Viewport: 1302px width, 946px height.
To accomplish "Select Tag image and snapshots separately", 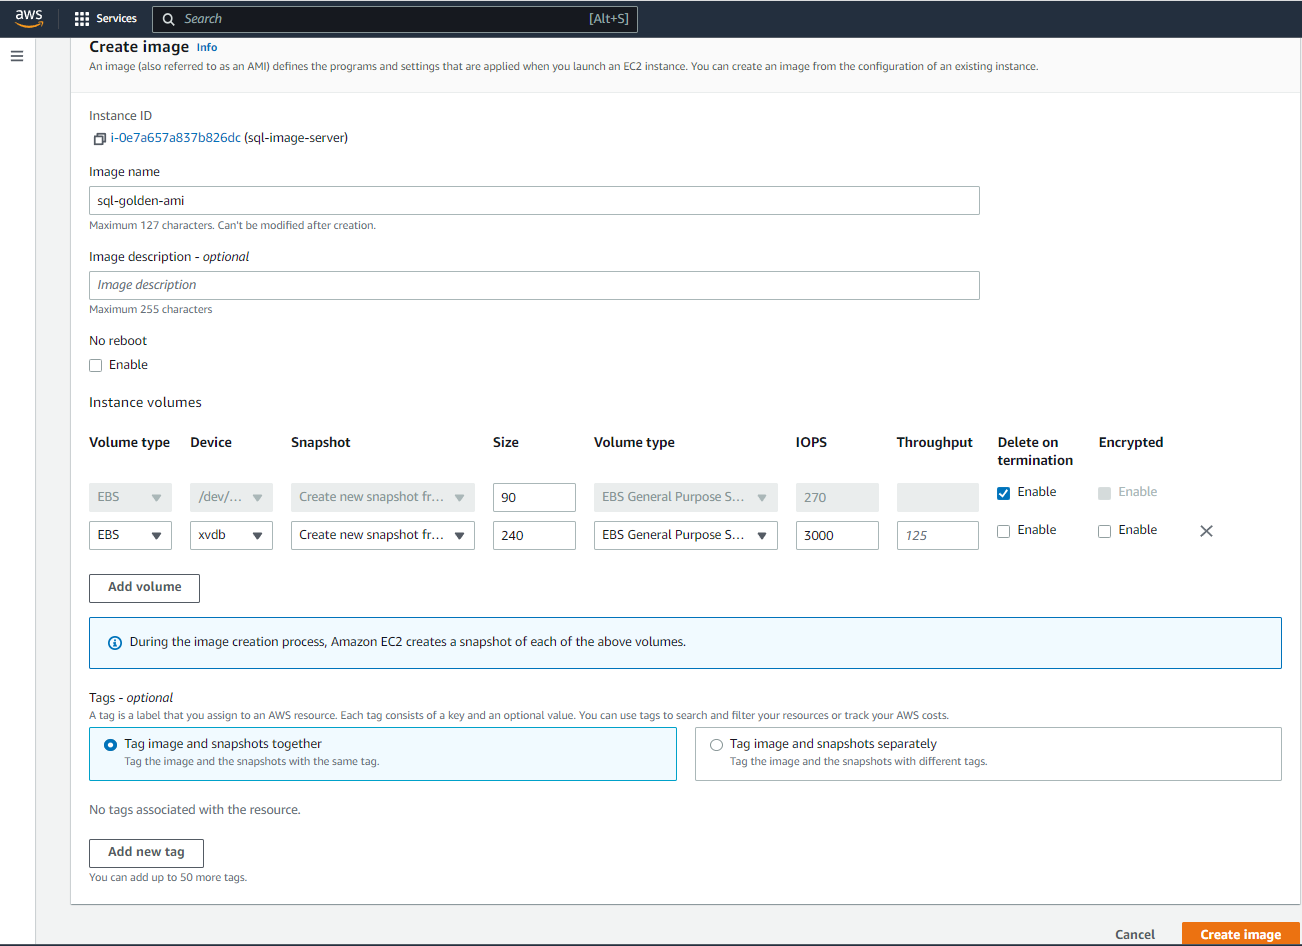I will pyautogui.click(x=988, y=754).
